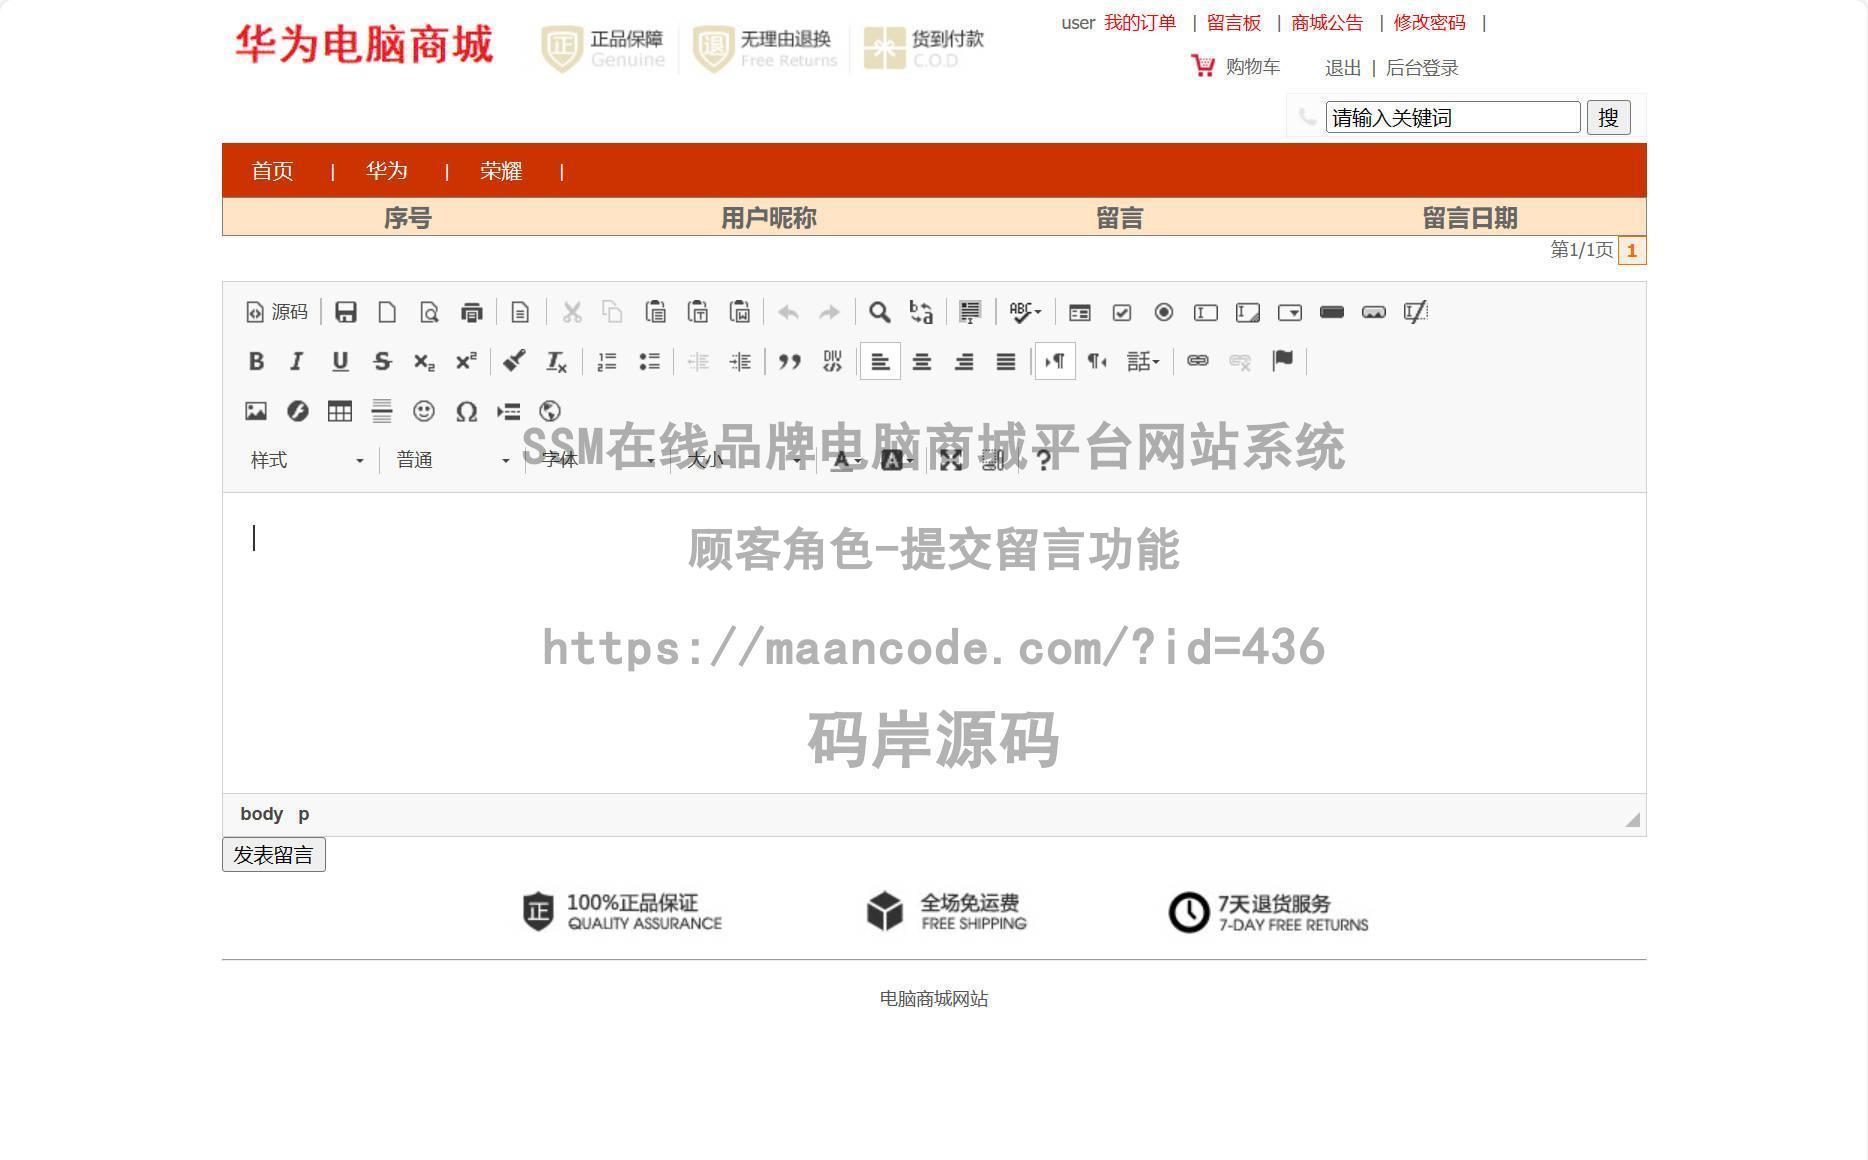Toggle block quote formatting
The height and width of the screenshot is (1160, 1868).
pyautogui.click(x=790, y=361)
